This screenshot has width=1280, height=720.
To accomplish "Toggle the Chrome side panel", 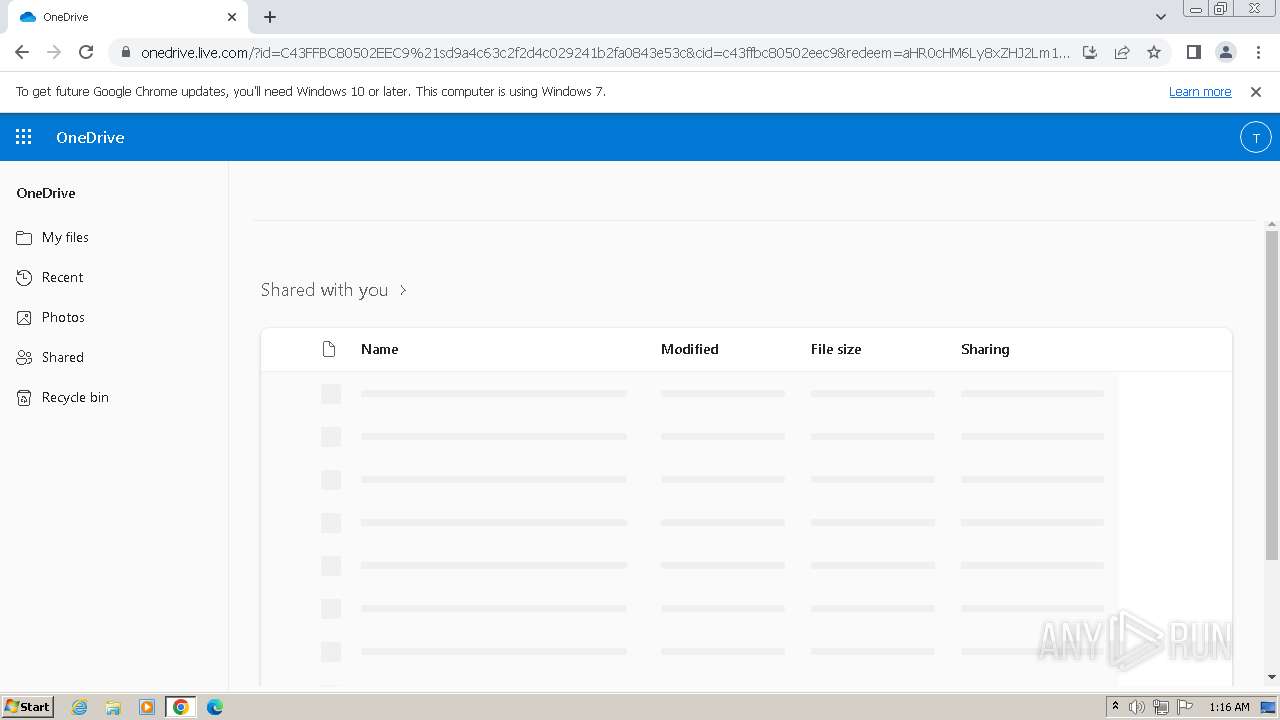I will (x=1193, y=52).
